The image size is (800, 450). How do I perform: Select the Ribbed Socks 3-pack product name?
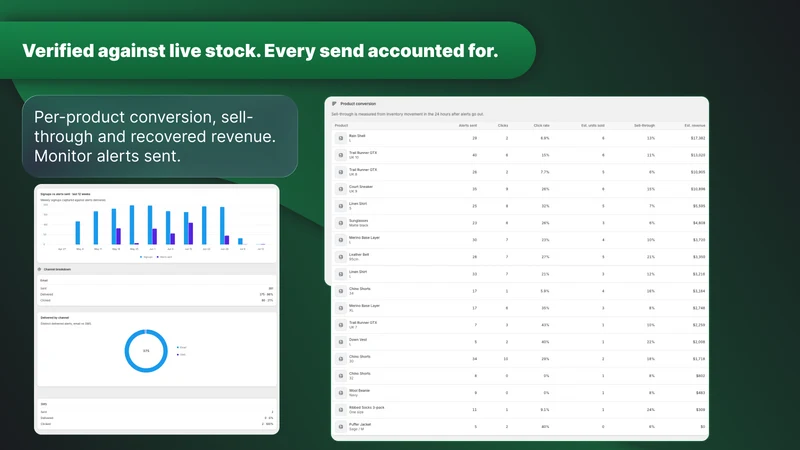click(x=366, y=408)
